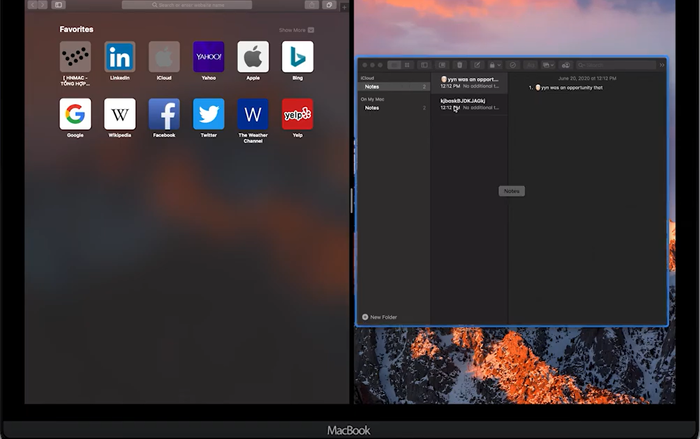Viewport: 700px width, 439px height.
Task: Click the Split View divider handle
Action: [351, 201]
